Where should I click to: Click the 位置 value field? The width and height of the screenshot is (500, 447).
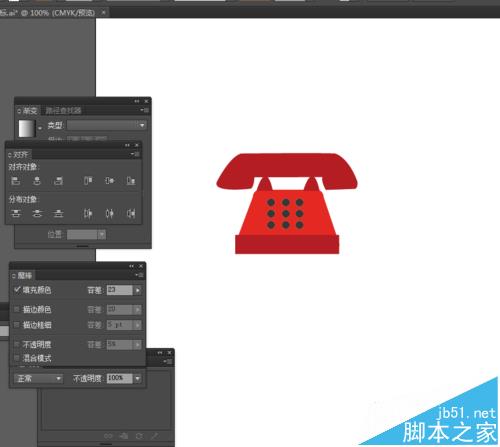82,235
